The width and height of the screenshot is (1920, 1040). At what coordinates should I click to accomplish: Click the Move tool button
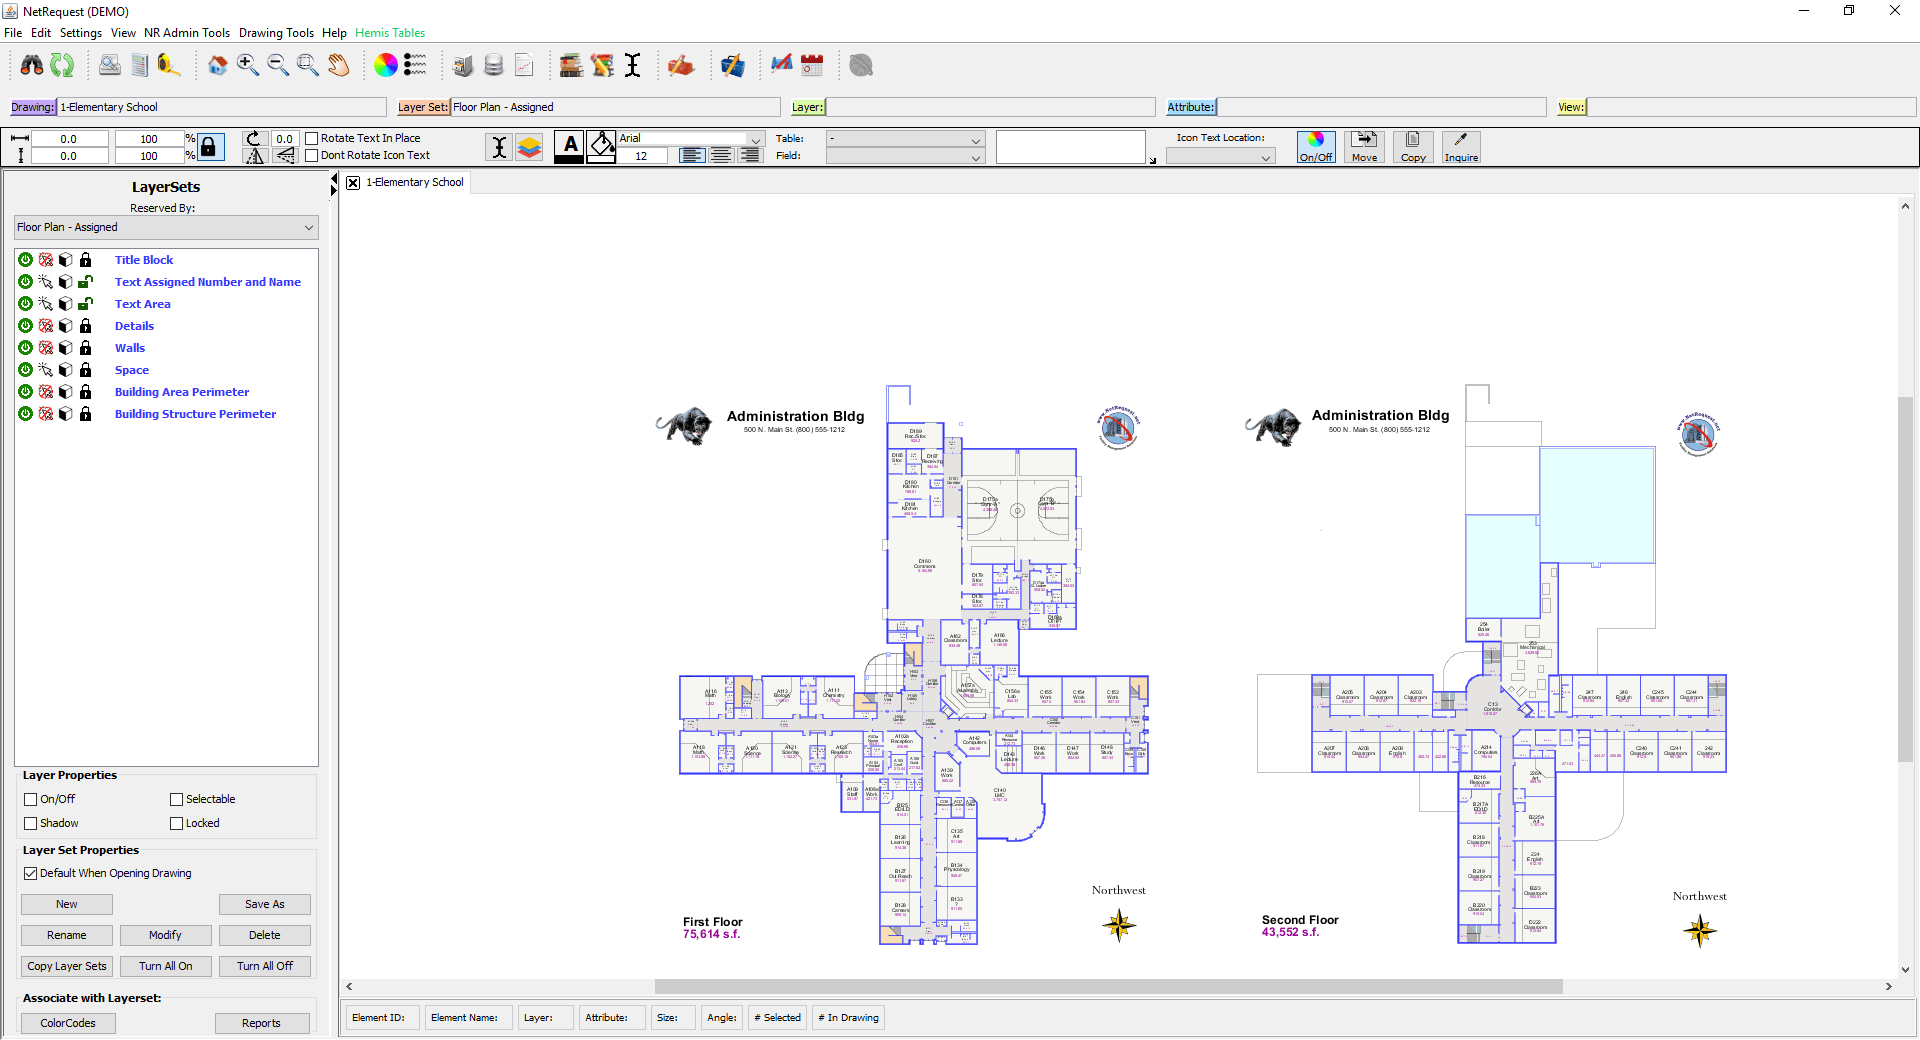click(x=1364, y=147)
